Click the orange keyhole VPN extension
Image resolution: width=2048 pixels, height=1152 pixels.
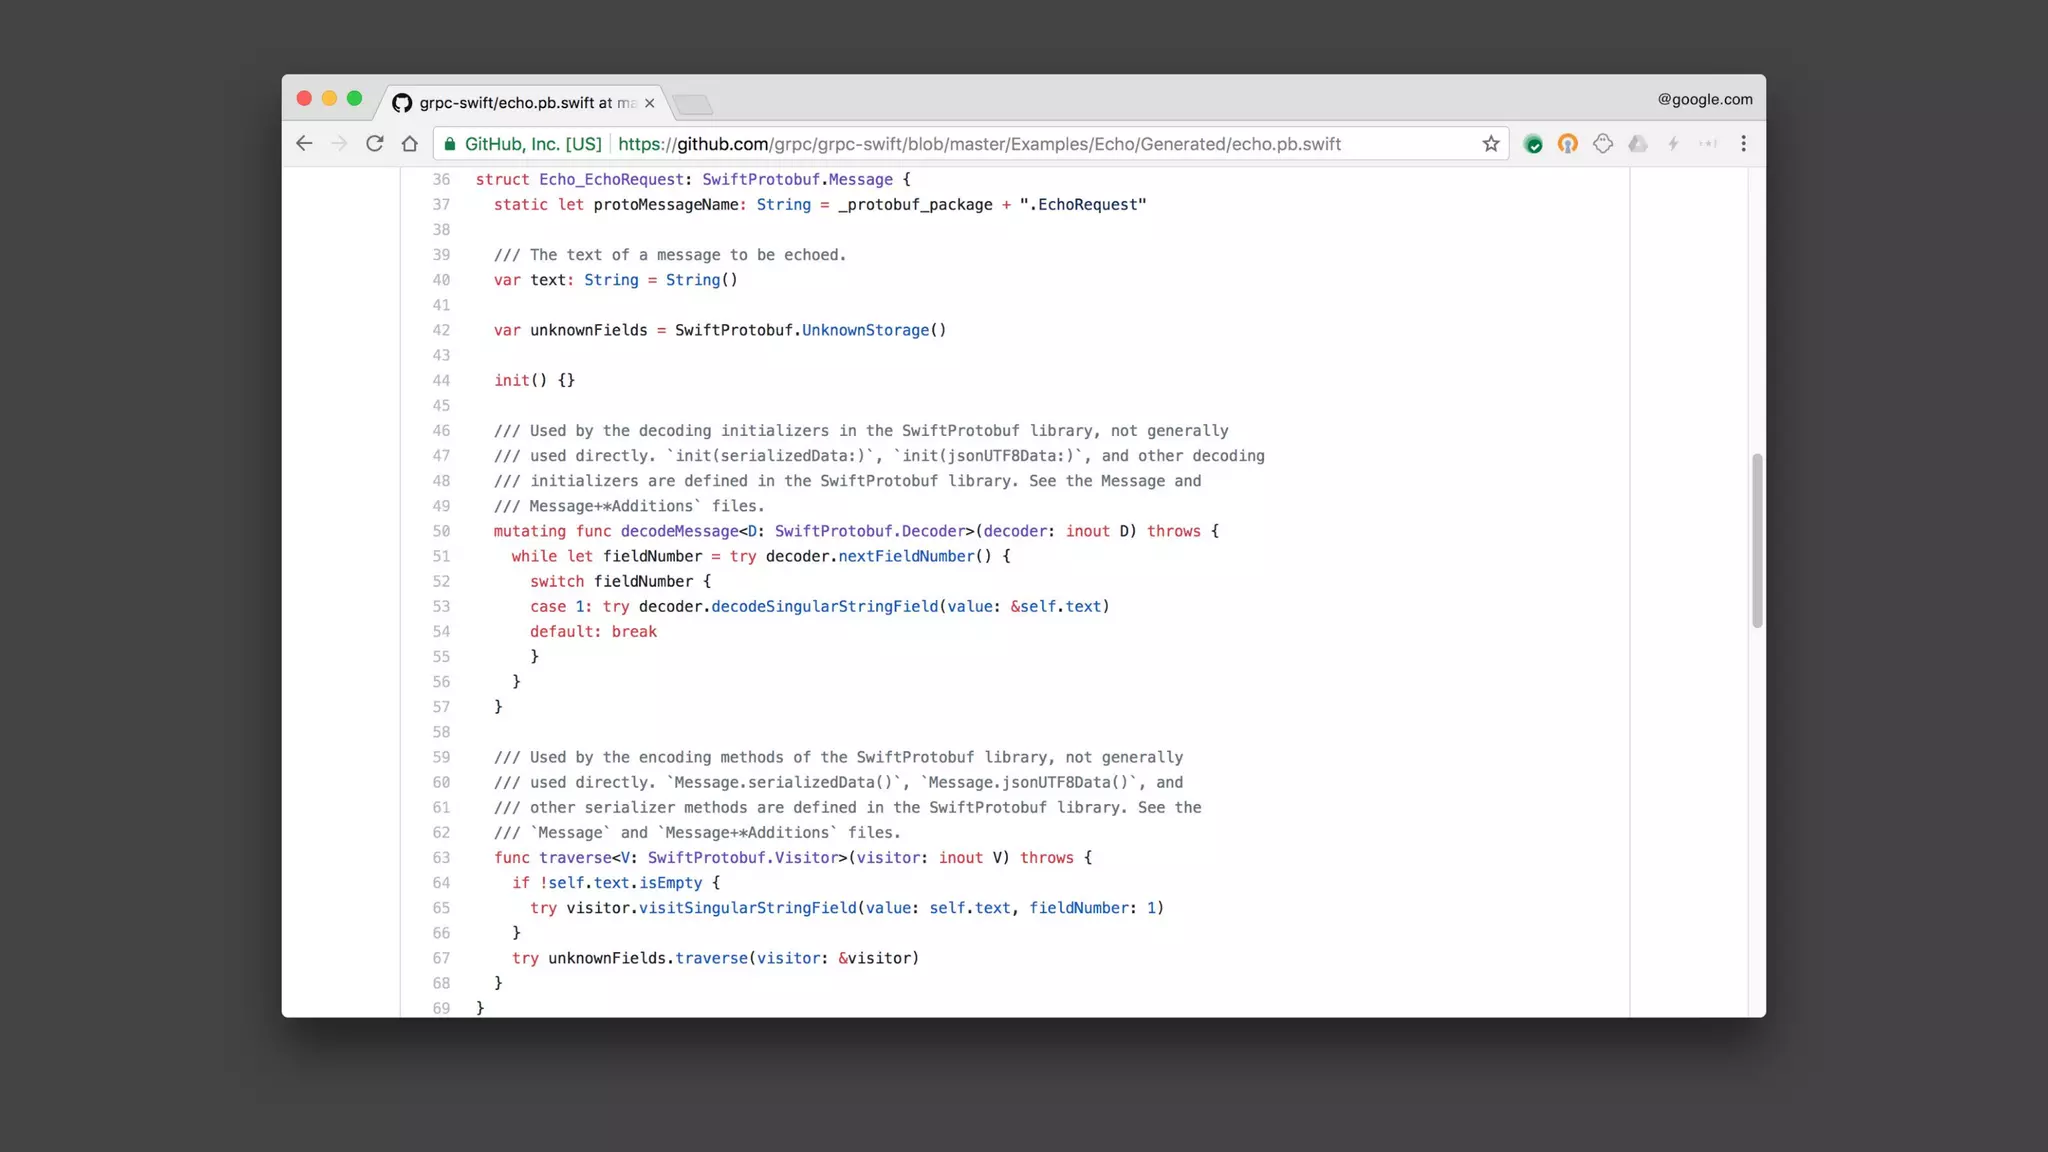pyautogui.click(x=1567, y=144)
